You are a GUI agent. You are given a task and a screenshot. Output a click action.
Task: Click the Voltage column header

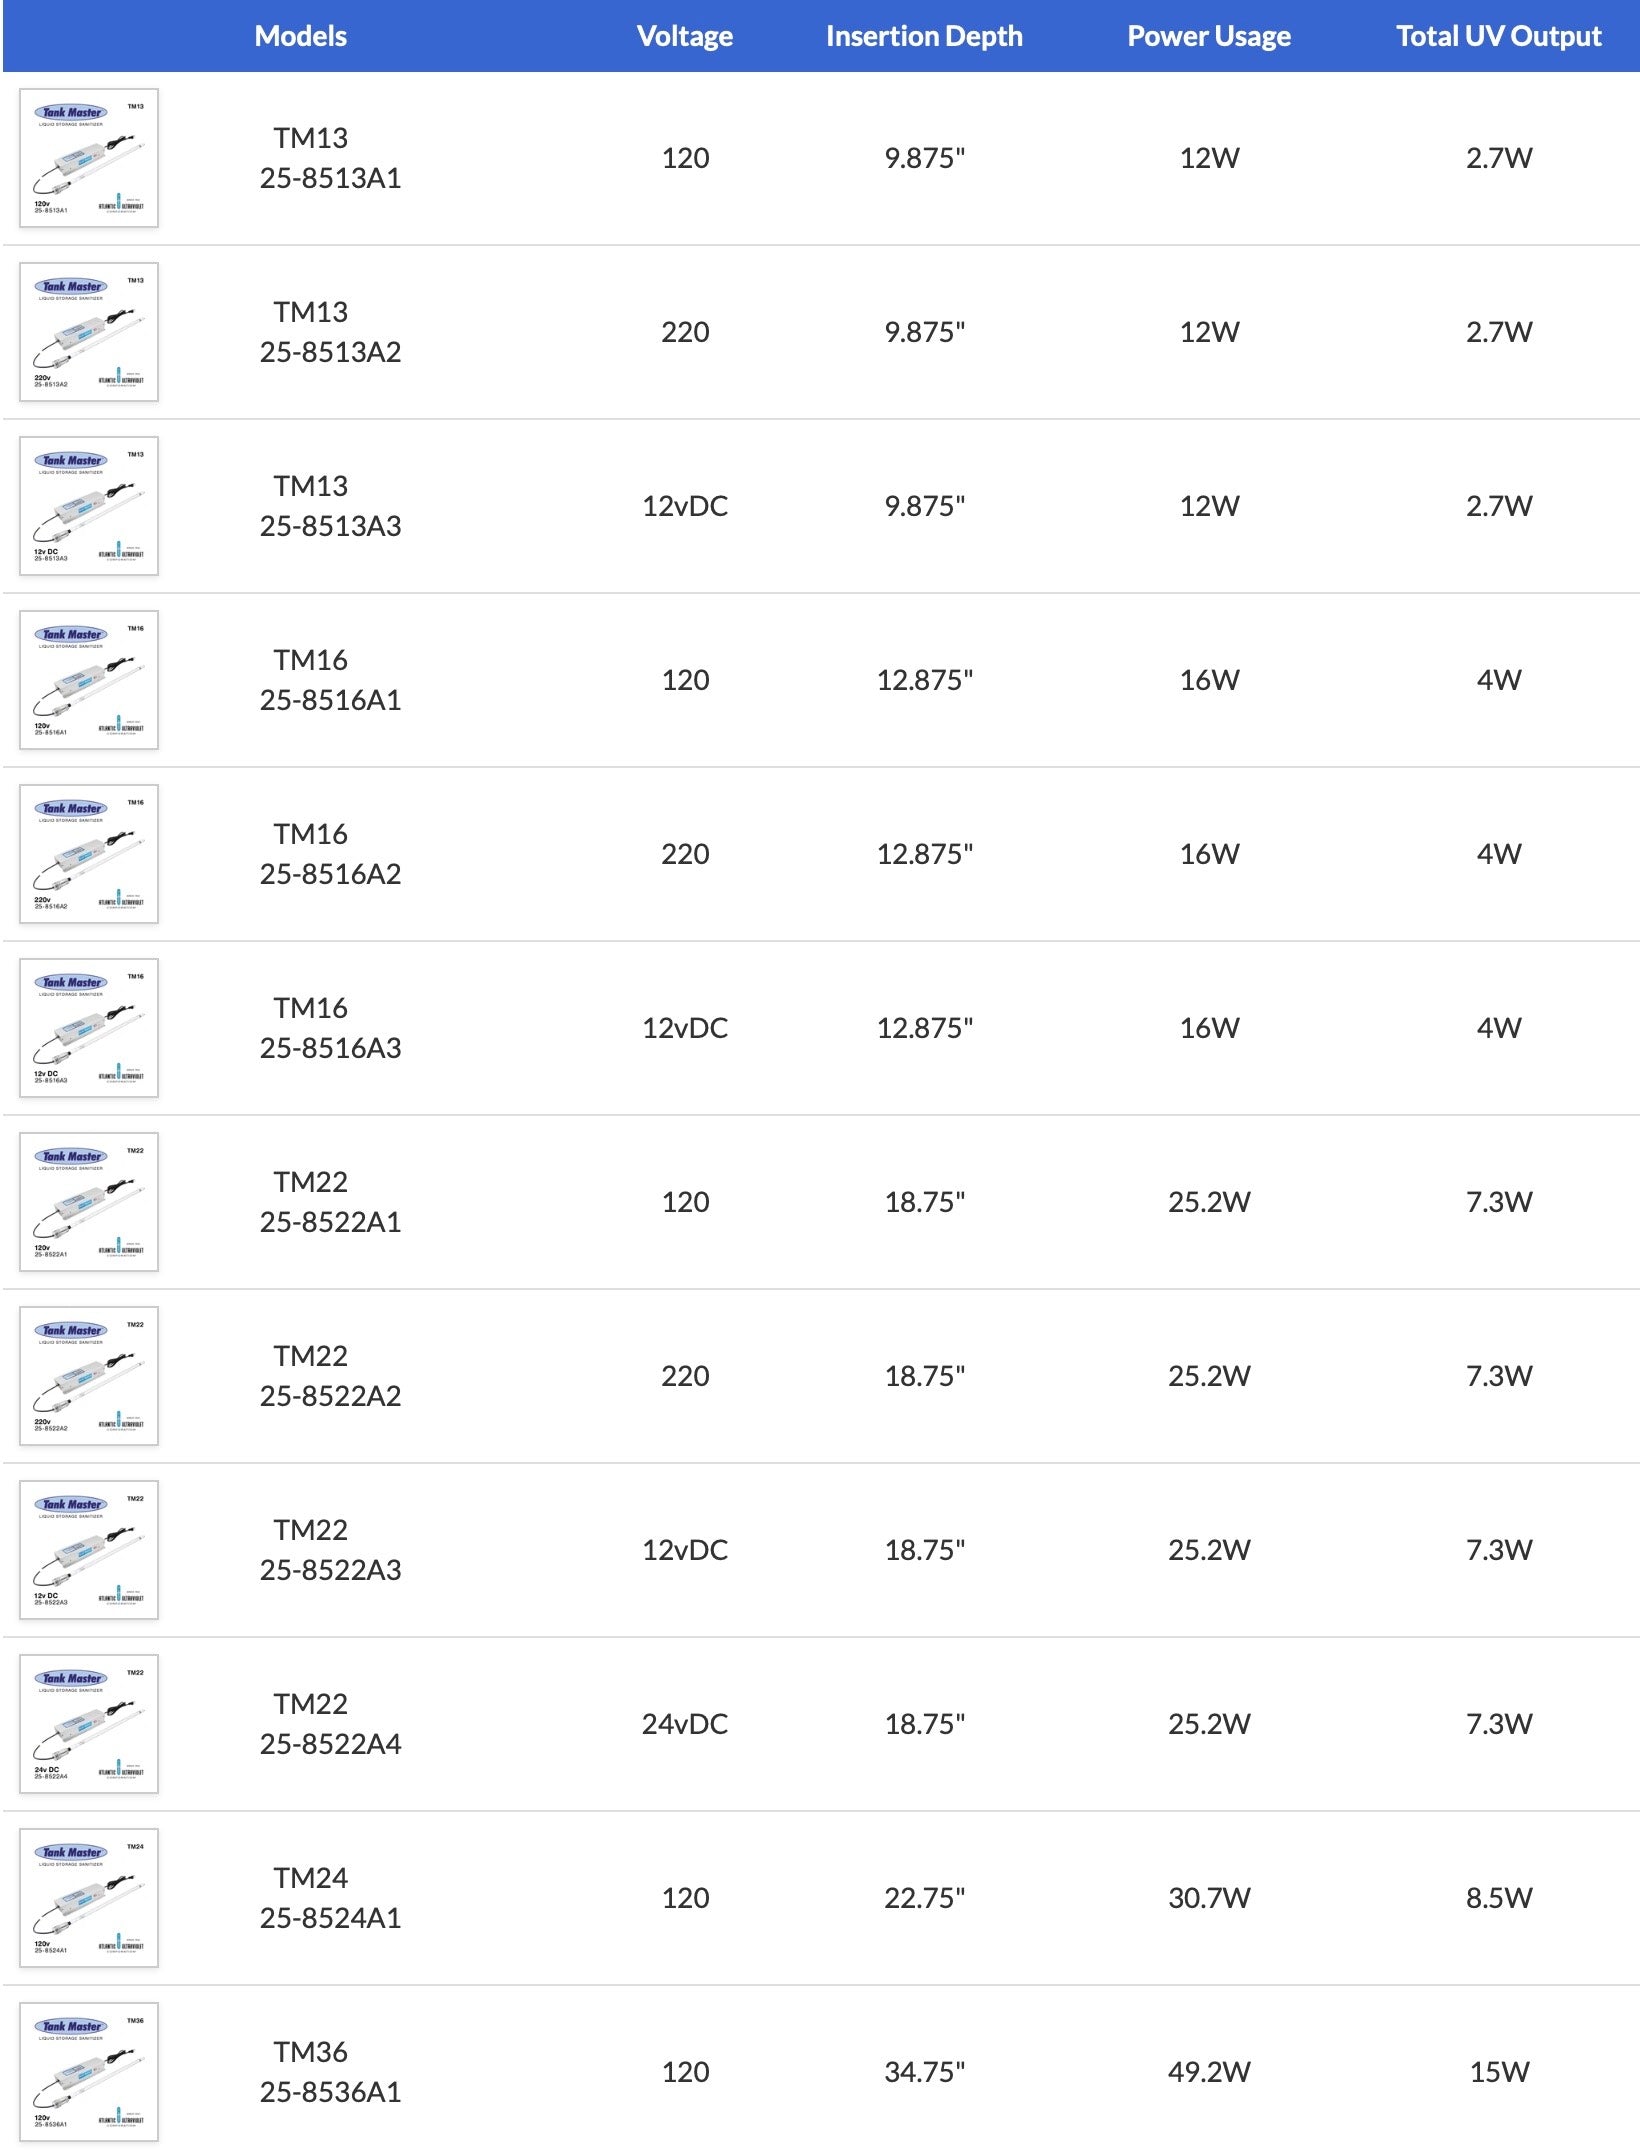(685, 36)
